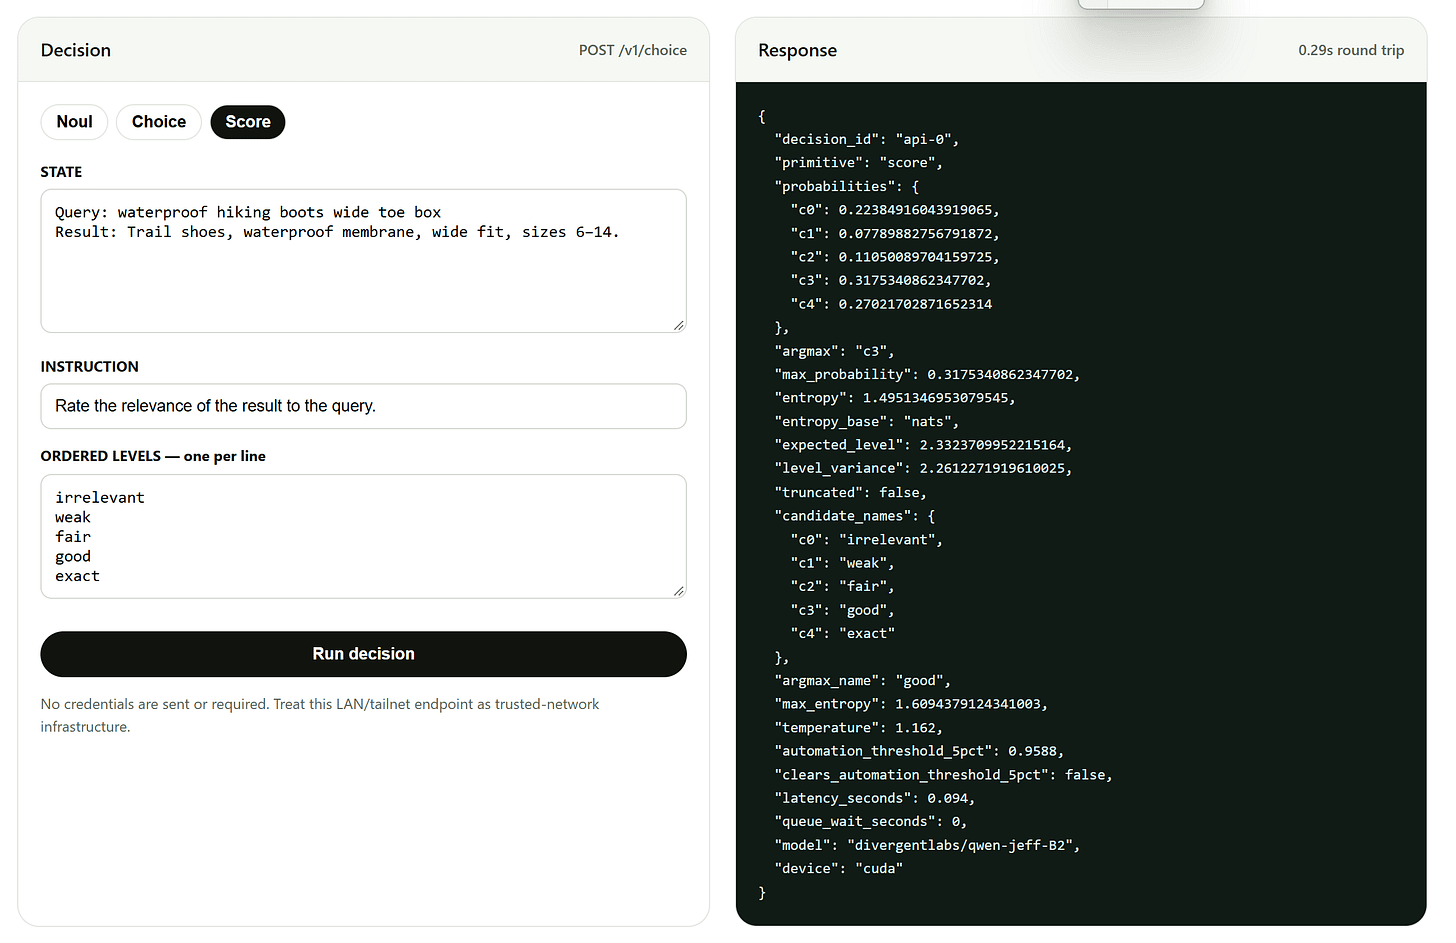Click the "primitive": "score" line

[x=858, y=163]
